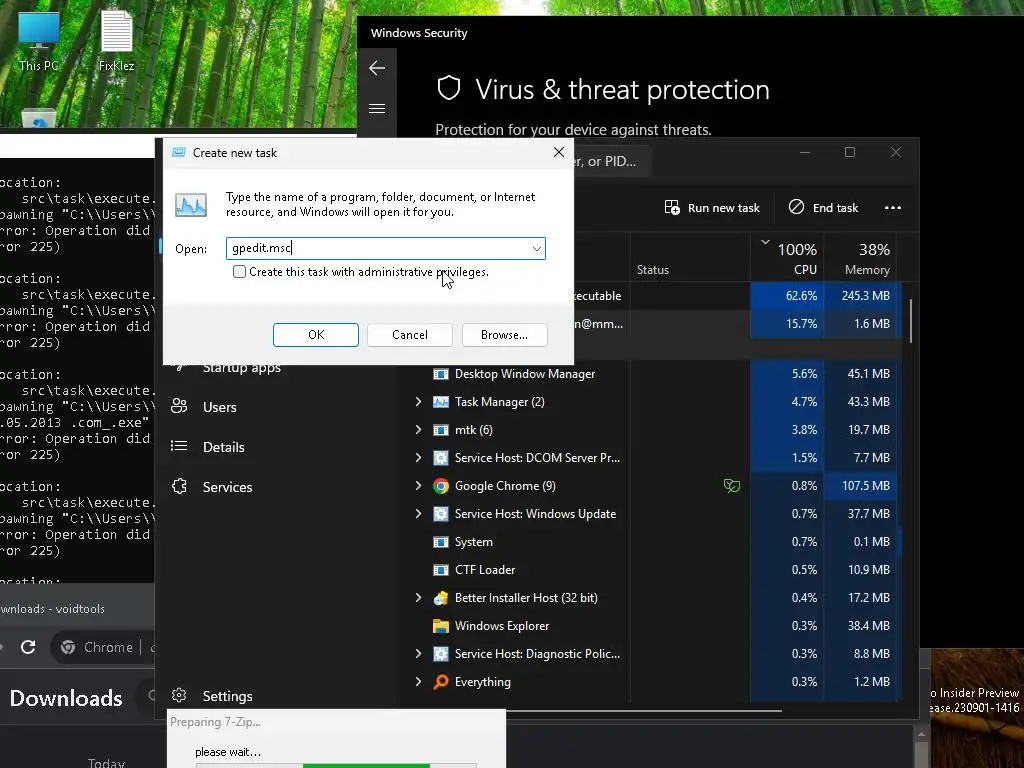The width and height of the screenshot is (1024, 768).
Task: Sort processes by CPU column
Action: 788,258
